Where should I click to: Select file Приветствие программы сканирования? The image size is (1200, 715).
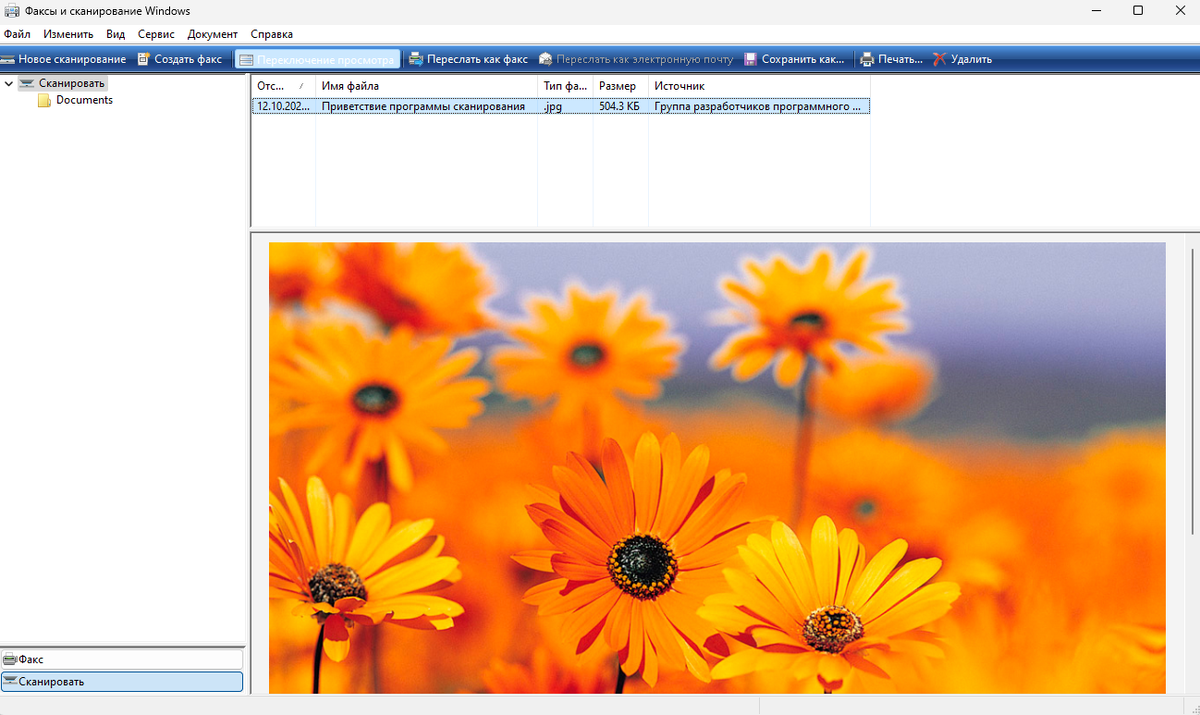coord(423,106)
